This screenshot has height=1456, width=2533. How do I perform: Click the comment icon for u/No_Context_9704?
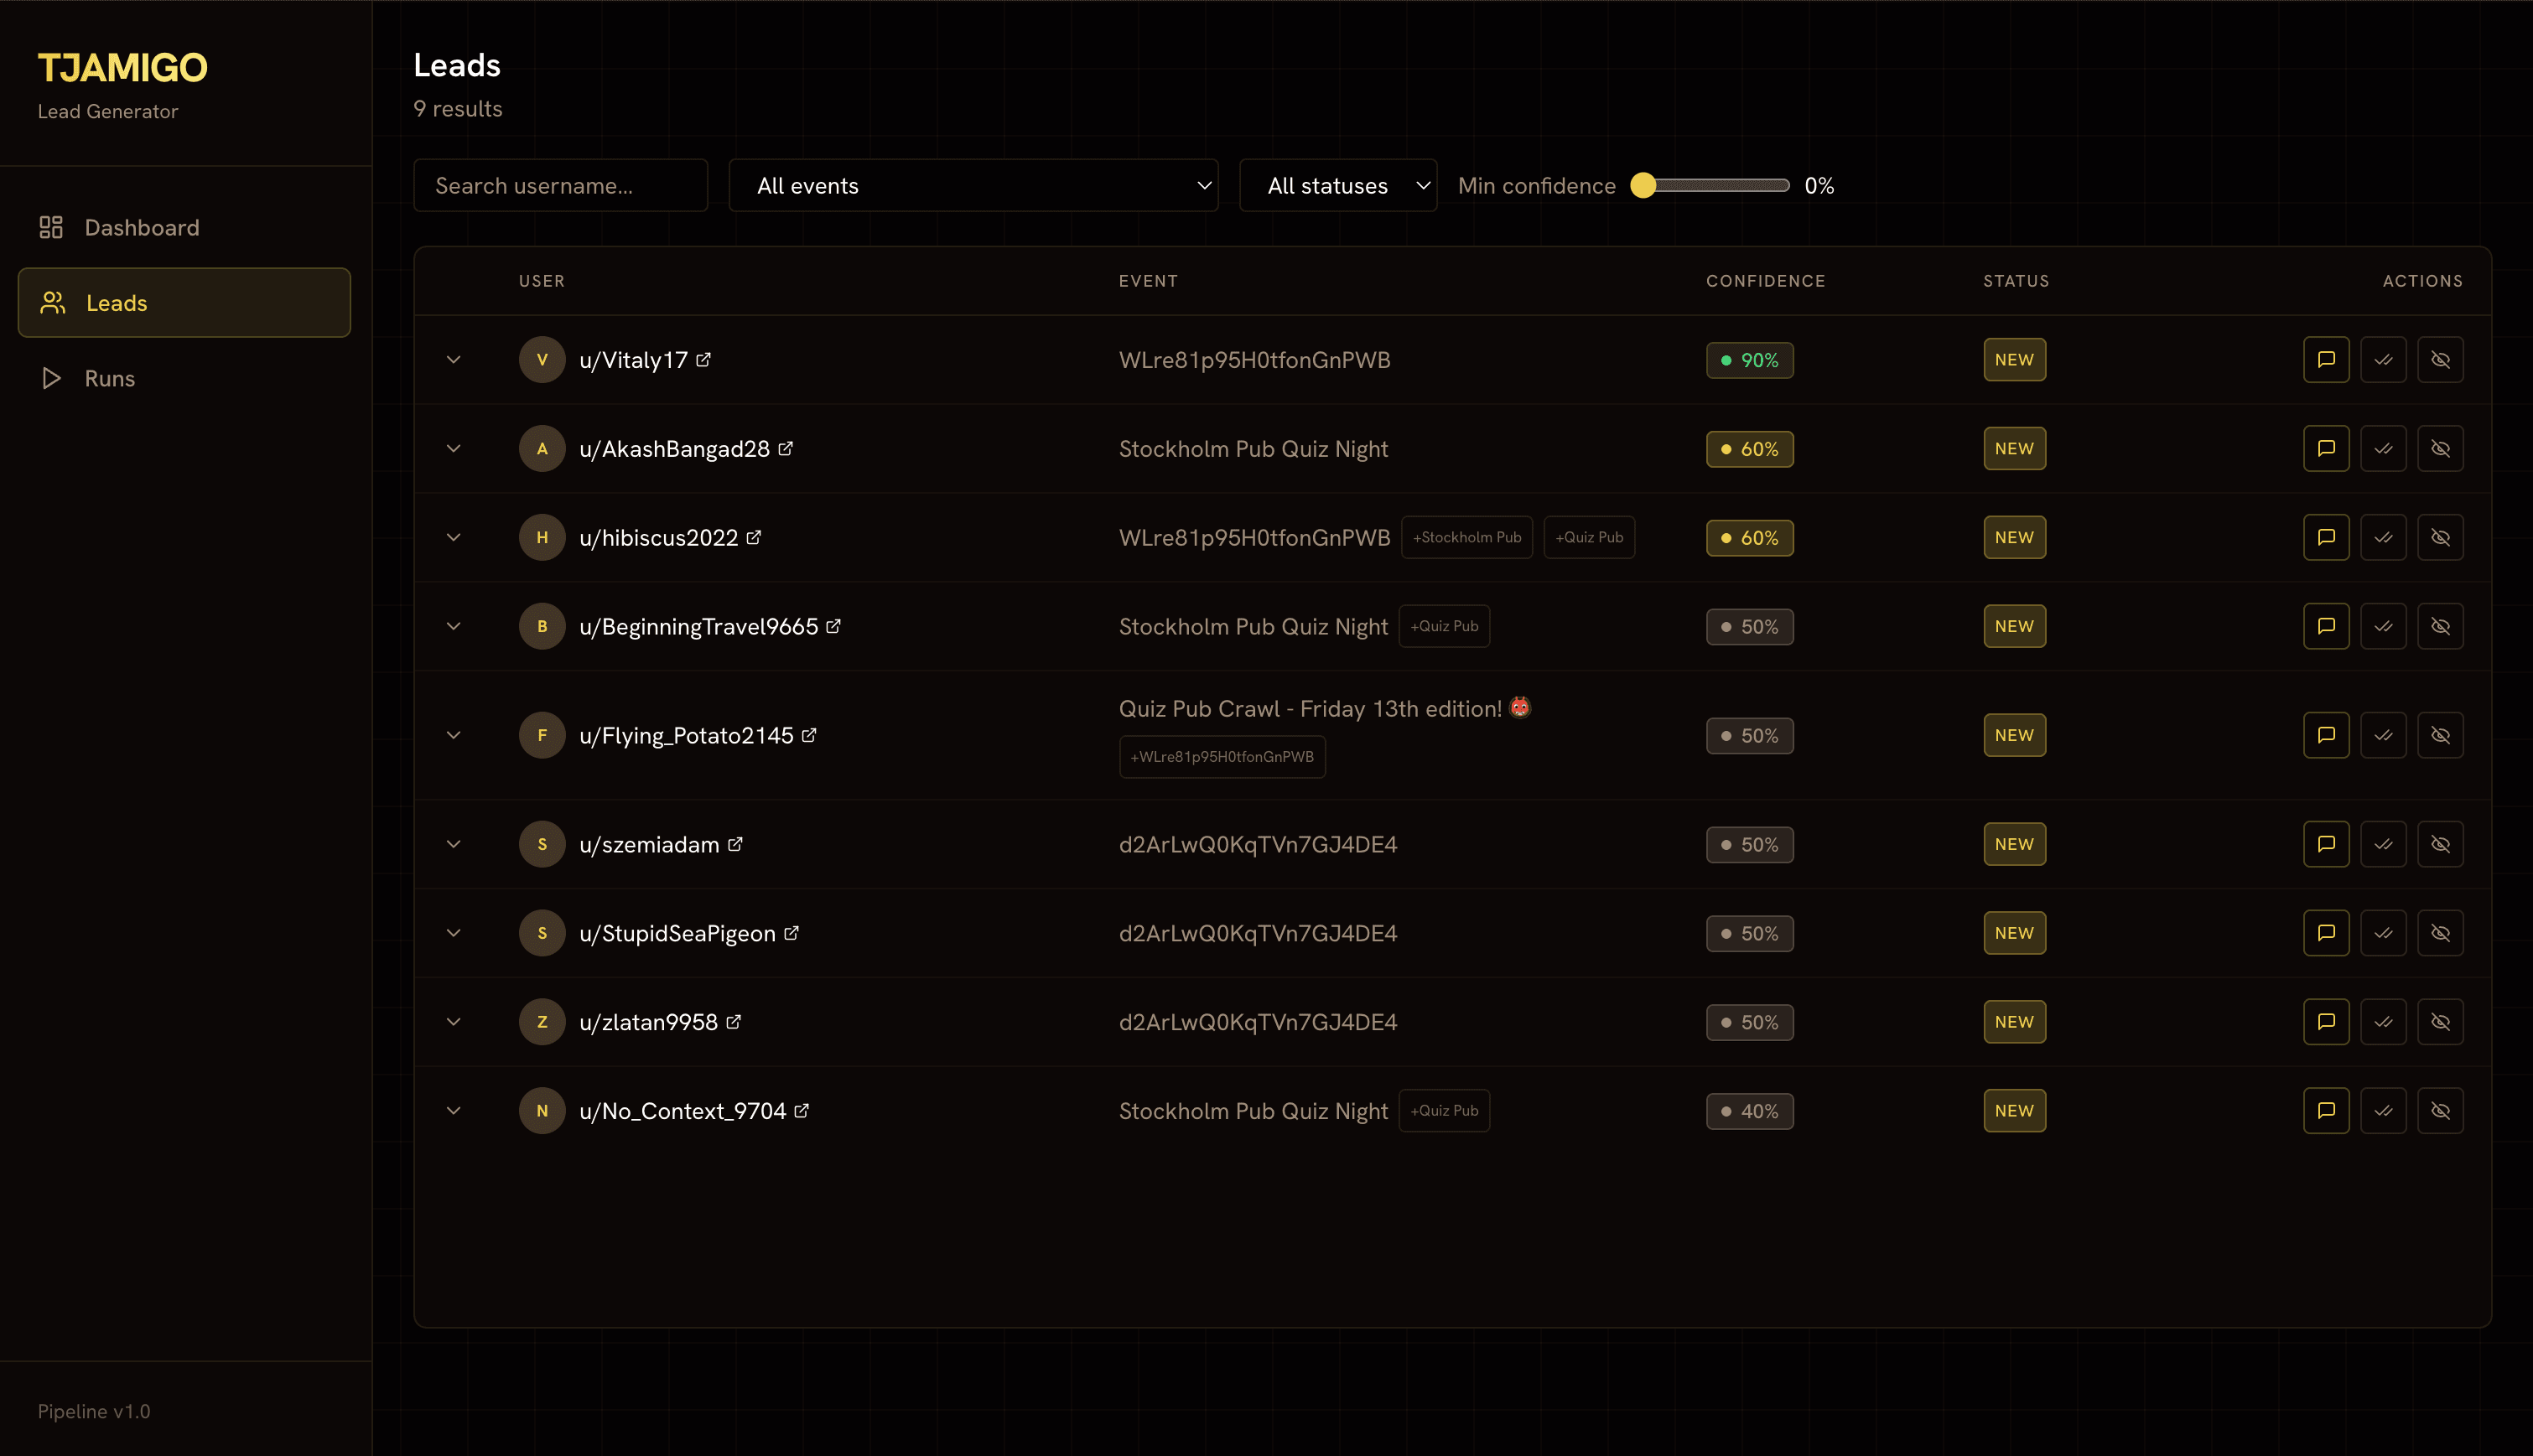pos(2326,1110)
